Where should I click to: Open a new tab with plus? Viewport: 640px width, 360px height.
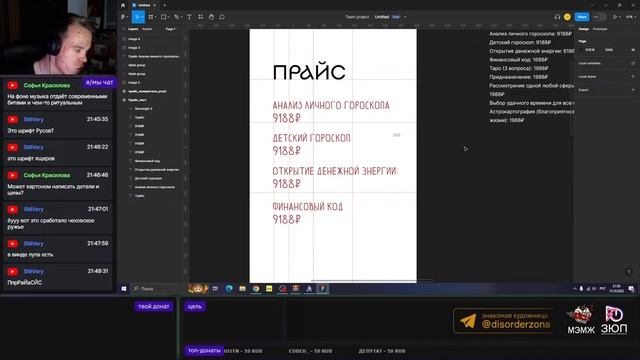point(164,5)
